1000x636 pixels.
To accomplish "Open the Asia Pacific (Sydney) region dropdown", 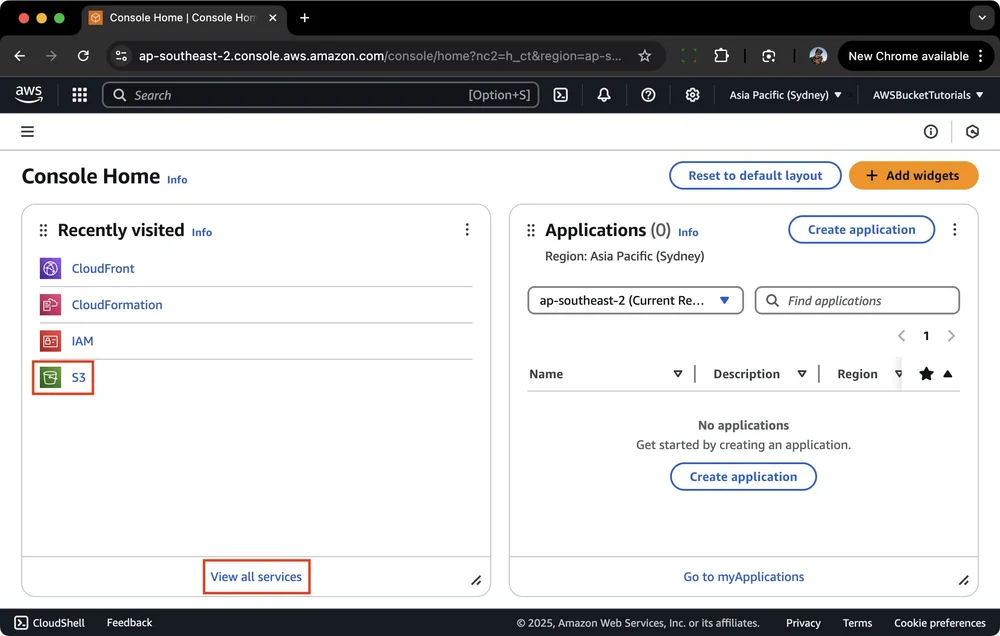I will coord(785,95).
